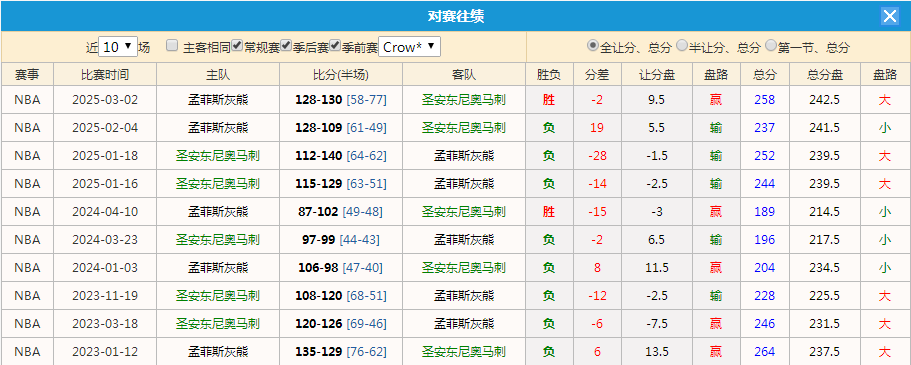Enable the 主客相同 checkbox

pos(171,46)
